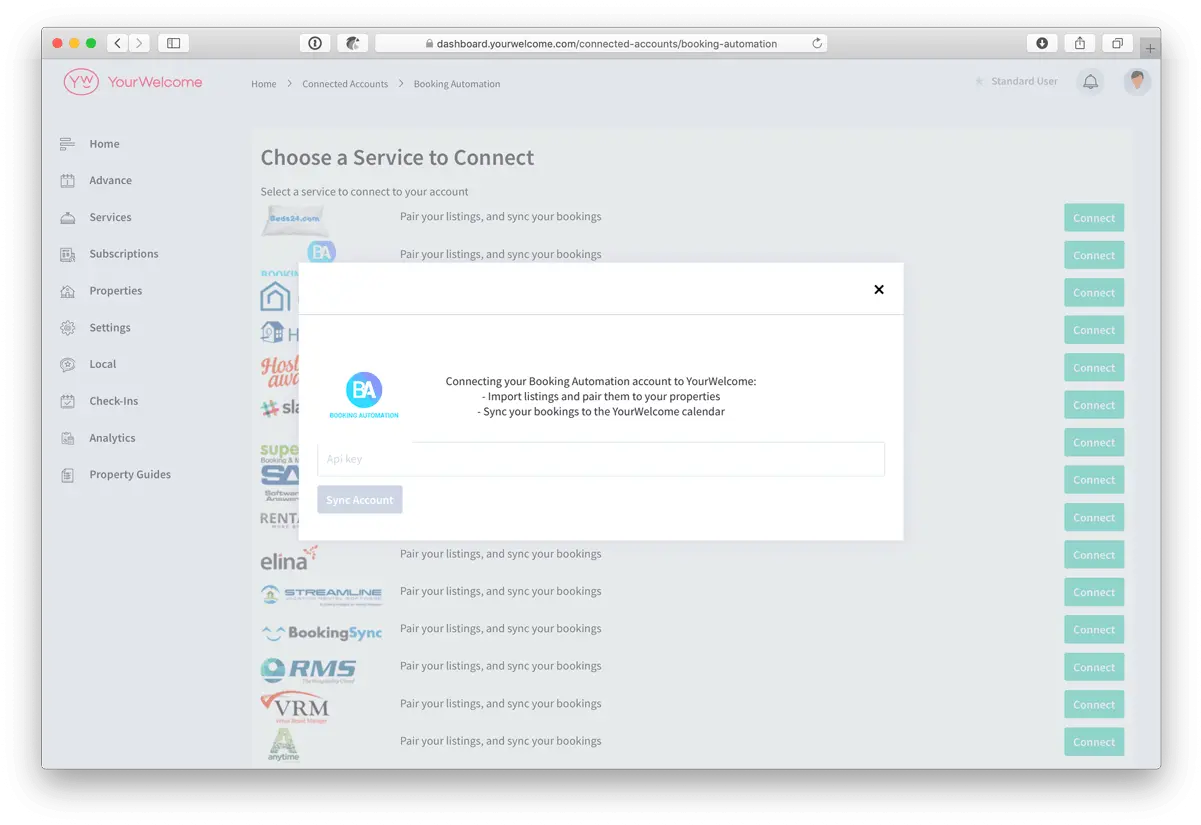1201x825 pixels.
Task: Open the user profile avatar
Action: (x=1137, y=82)
